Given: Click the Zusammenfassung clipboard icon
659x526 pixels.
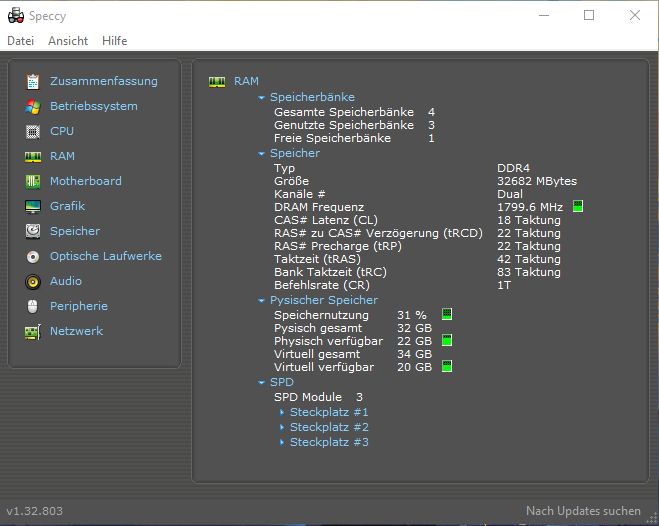Looking at the screenshot, I should [x=33, y=82].
